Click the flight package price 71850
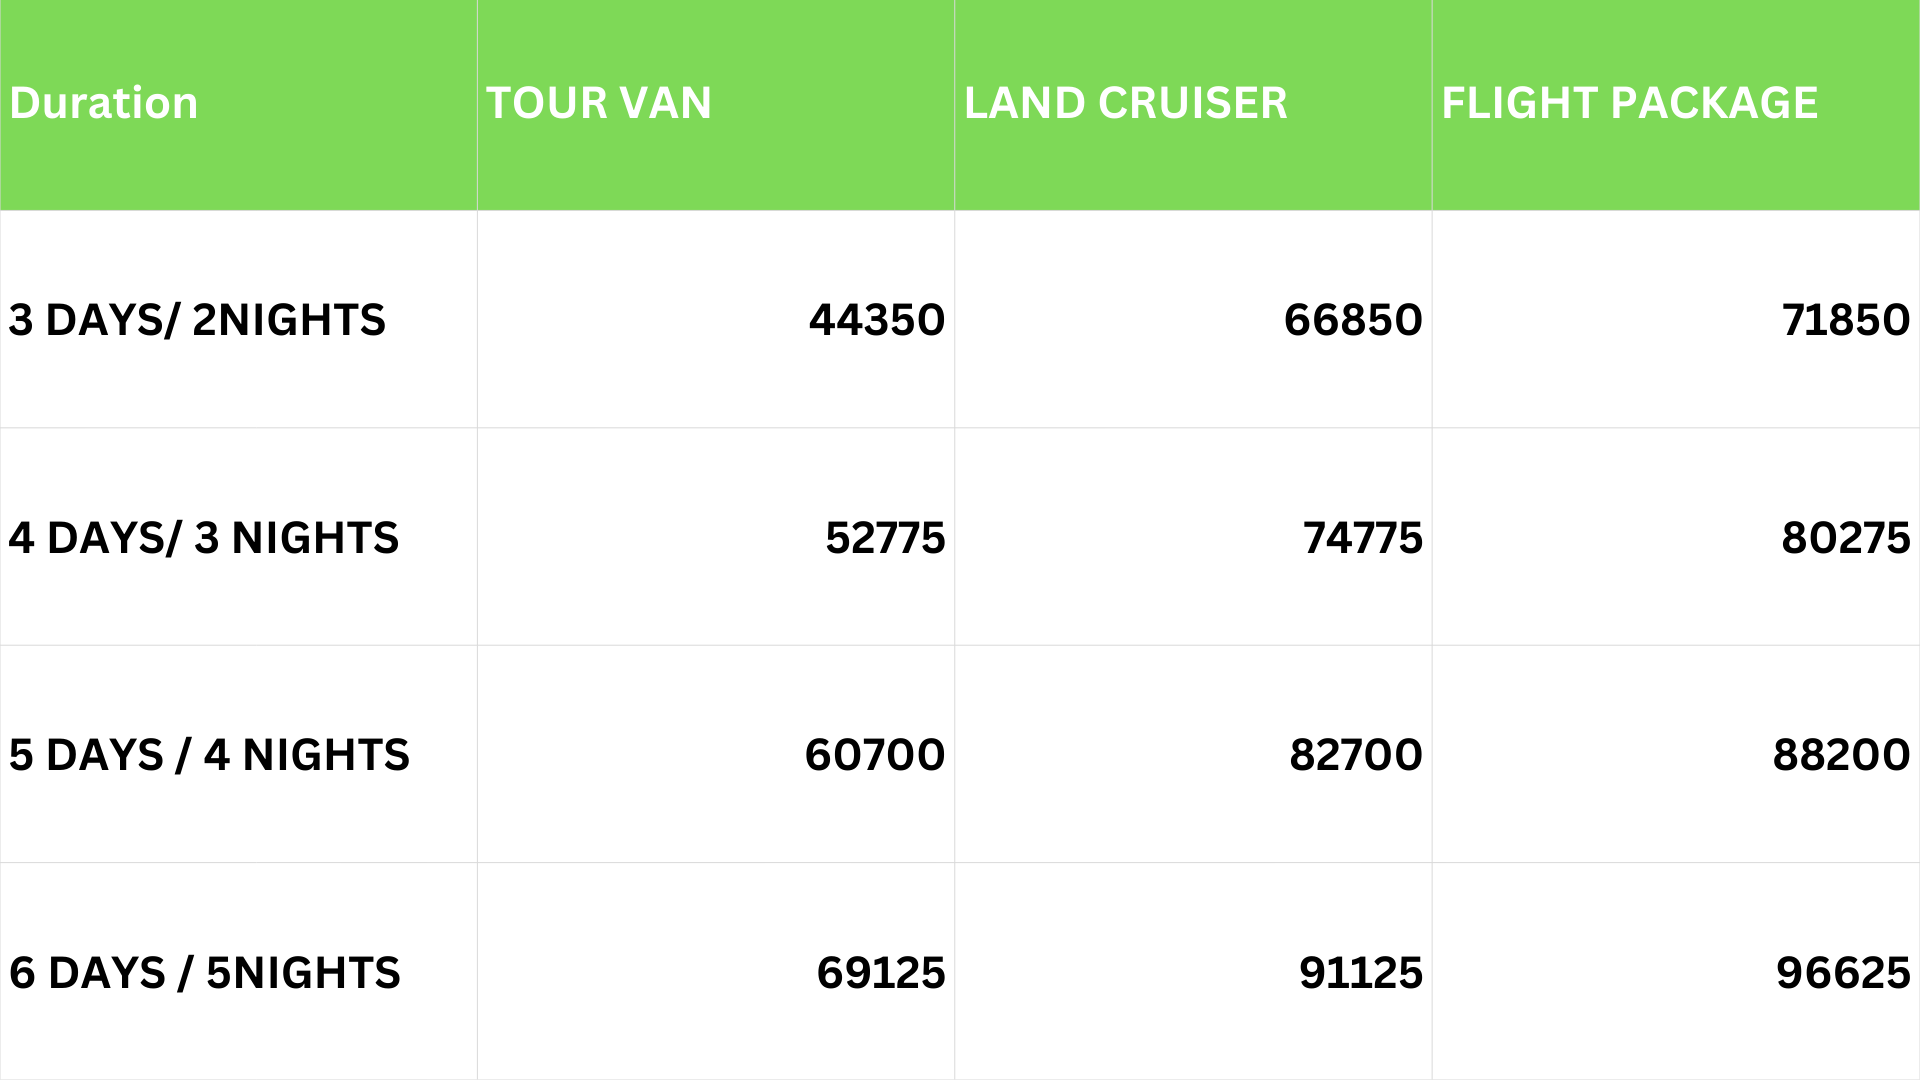Image resolution: width=1920 pixels, height=1080 pixels. 1845,320
